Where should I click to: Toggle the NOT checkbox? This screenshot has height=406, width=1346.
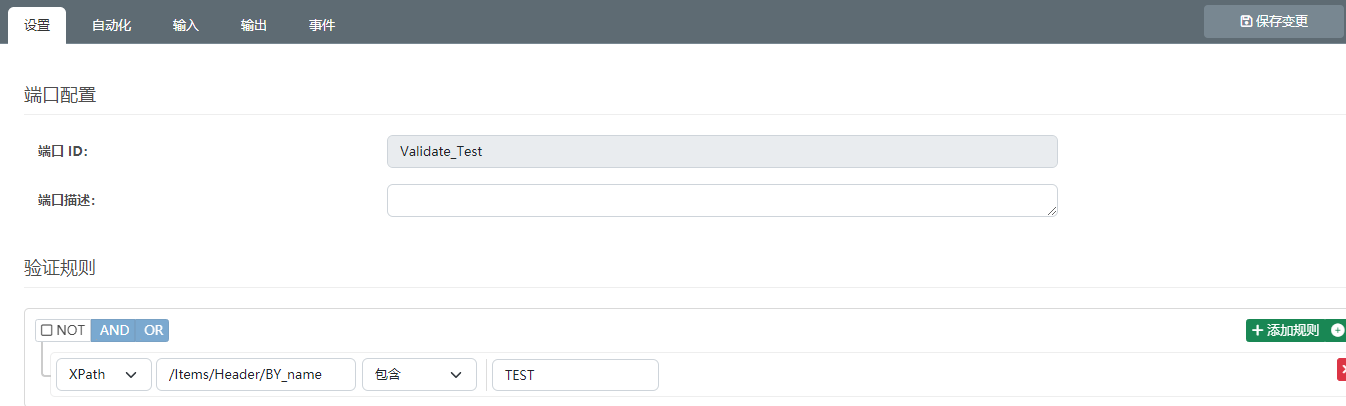47,330
